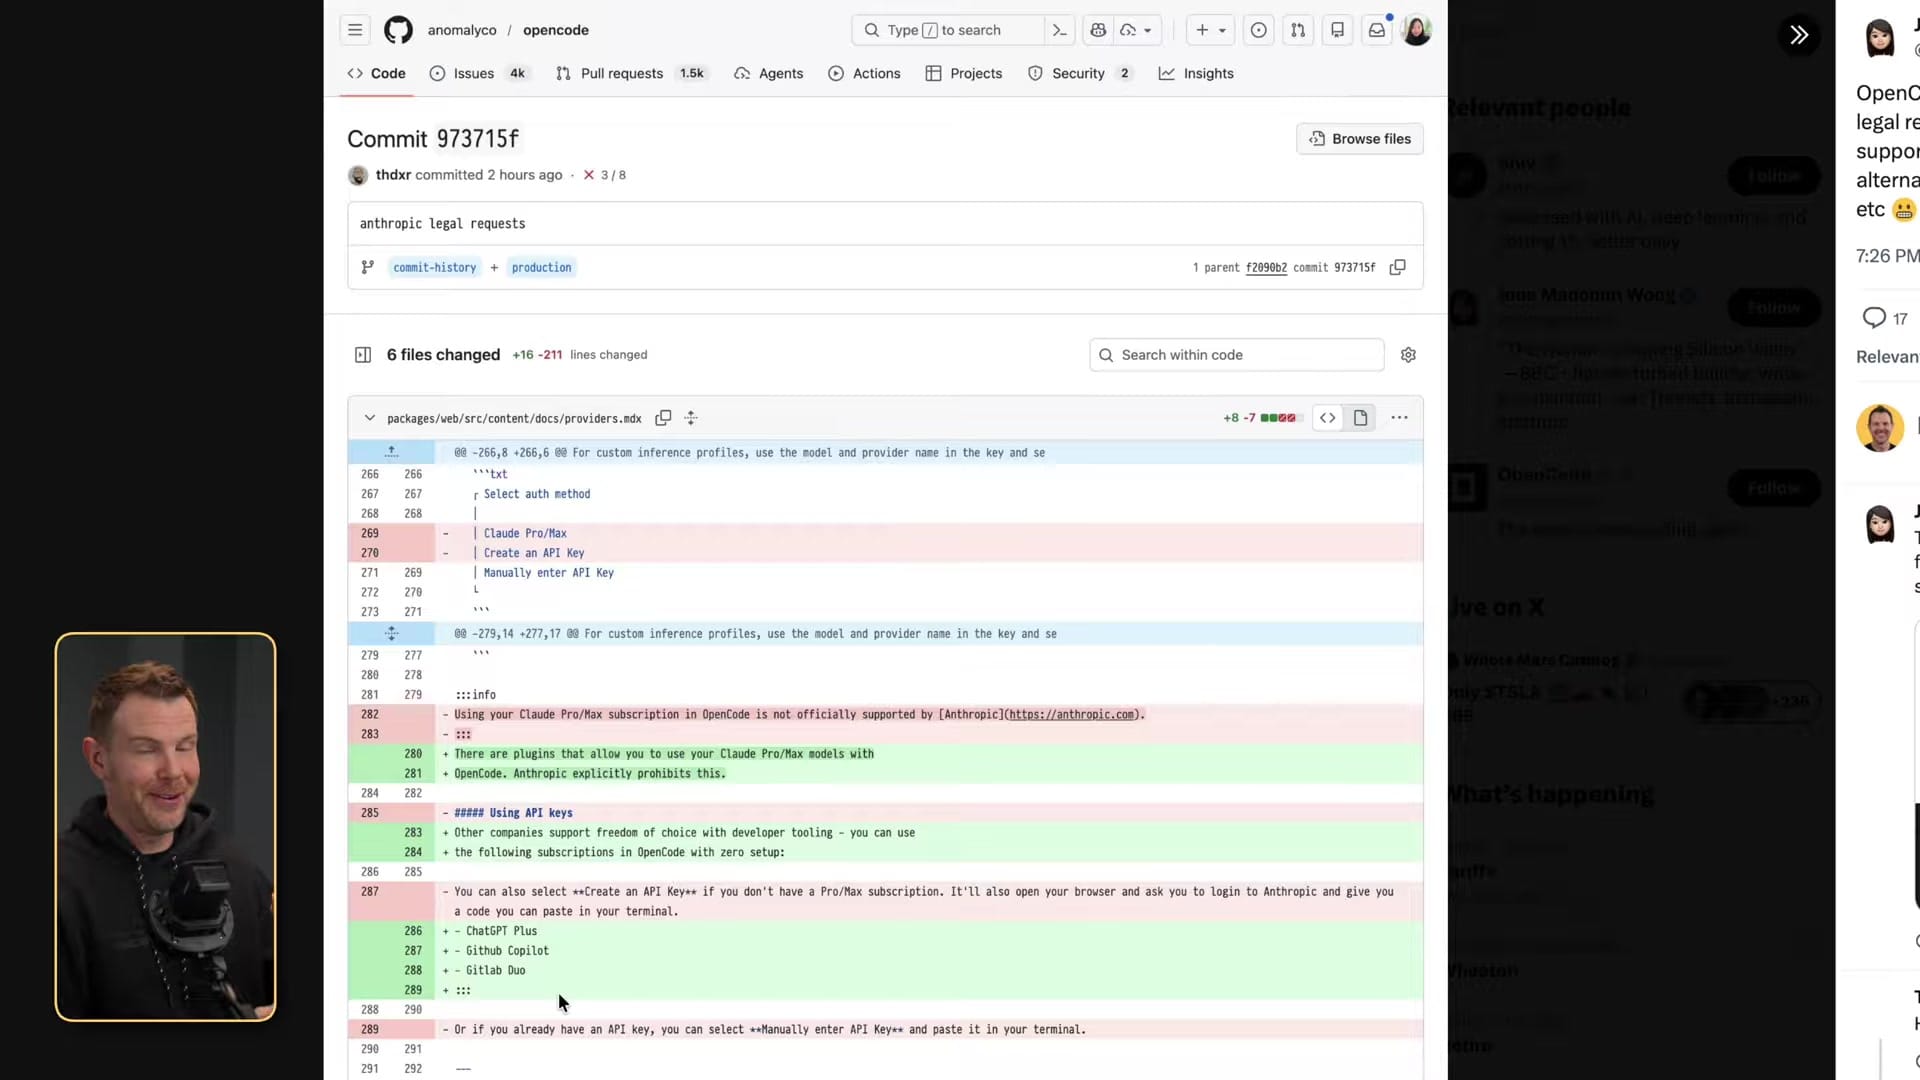Click the author thumbnail on commit
The width and height of the screenshot is (1920, 1080).
358,175
